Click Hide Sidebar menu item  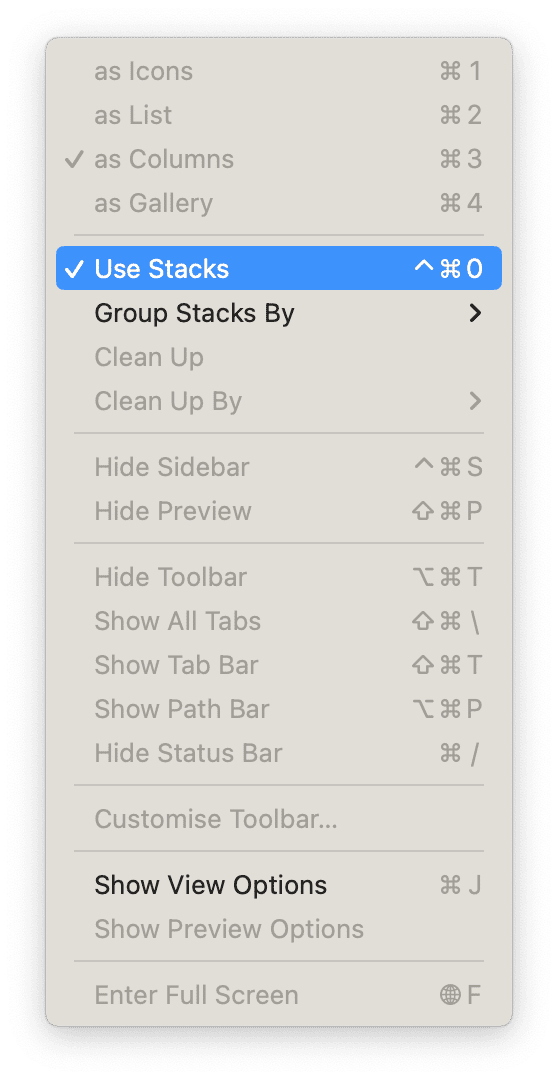[278, 467]
